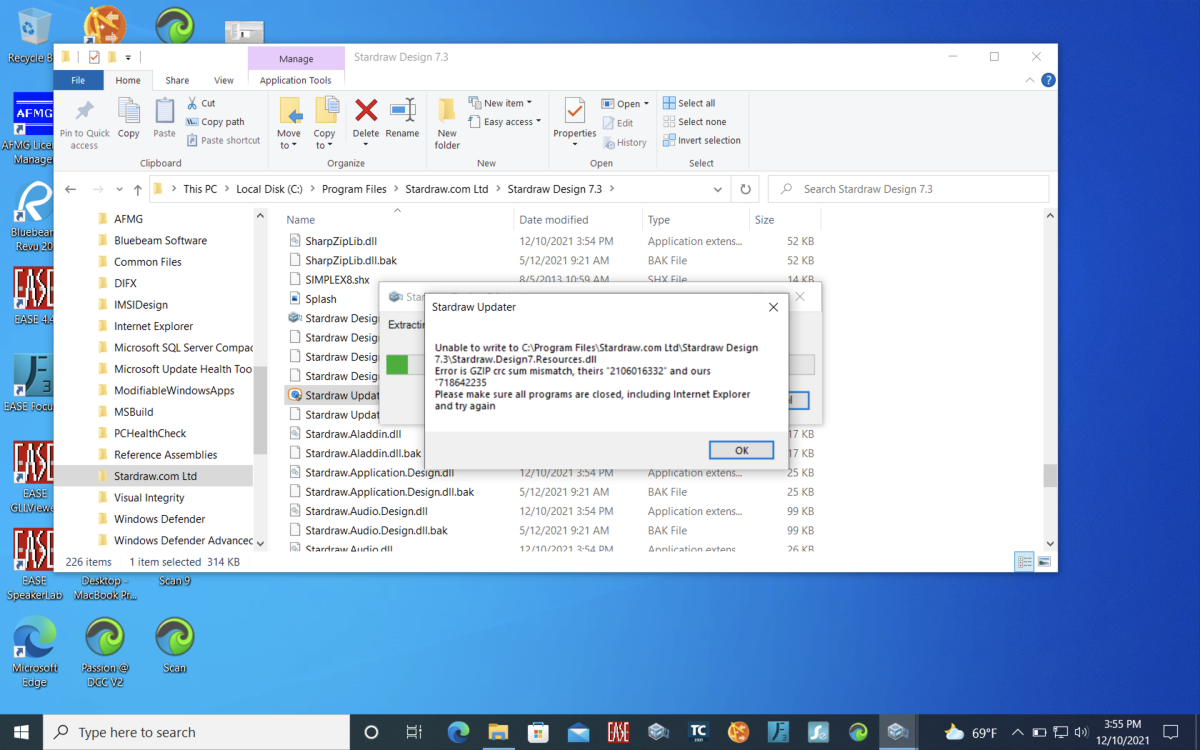Expand the address bar history dropdown

pos(717,189)
